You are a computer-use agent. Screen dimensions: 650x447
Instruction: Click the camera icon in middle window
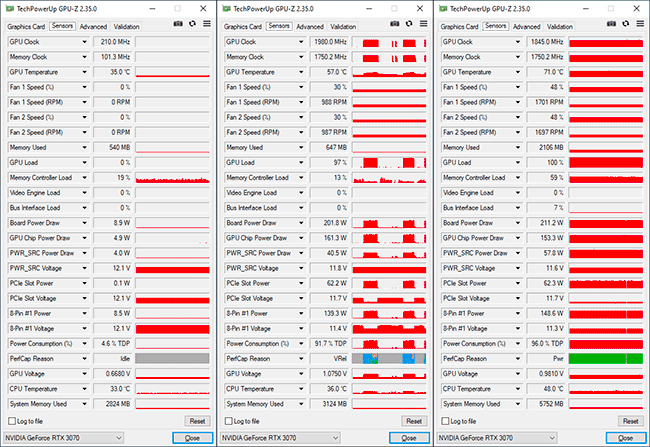[x=393, y=26]
